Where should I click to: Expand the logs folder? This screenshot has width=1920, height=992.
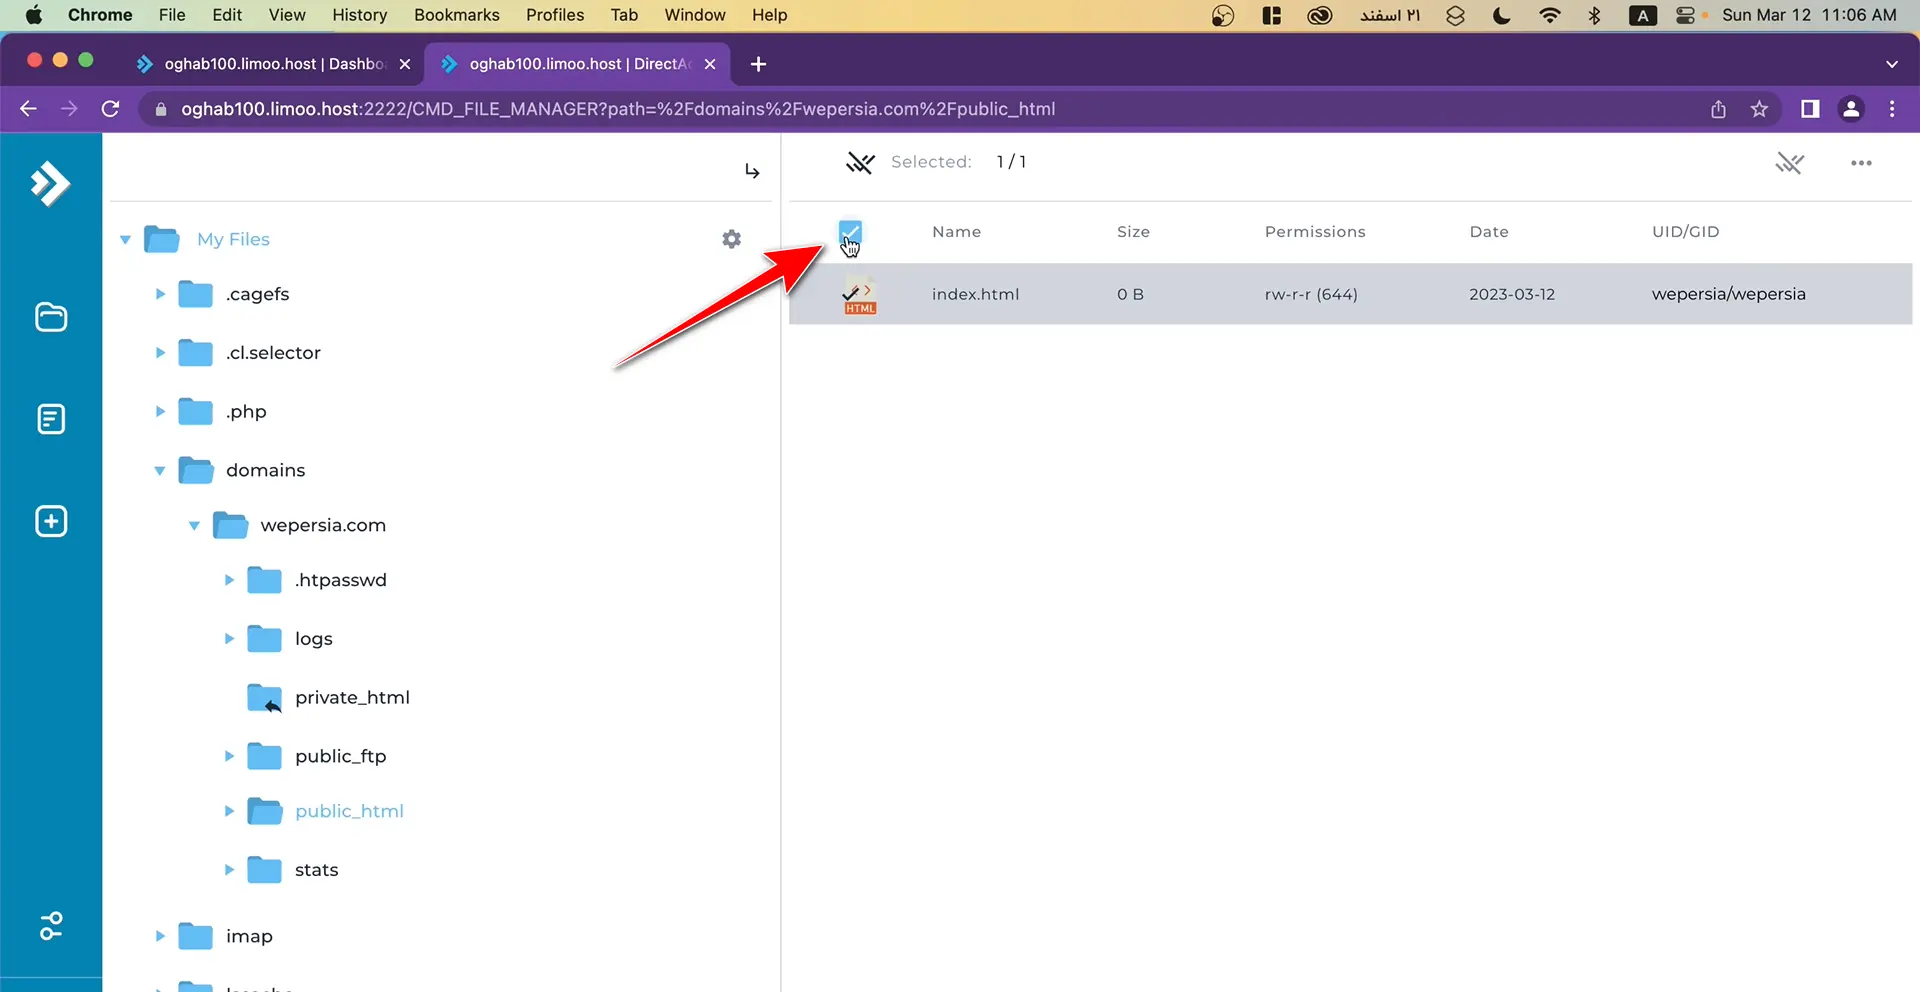pos(229,639)
